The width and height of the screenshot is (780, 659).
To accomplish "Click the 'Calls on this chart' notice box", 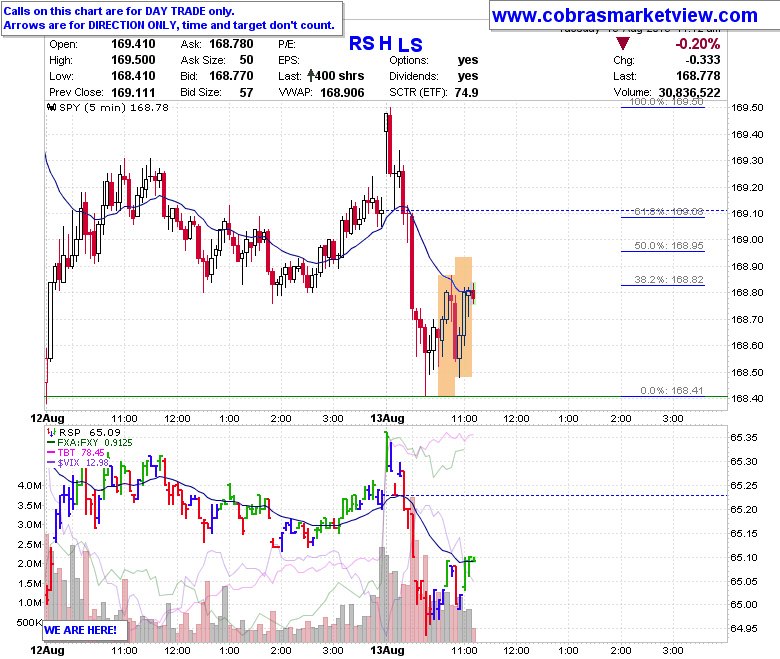I will tap(172, 18).
